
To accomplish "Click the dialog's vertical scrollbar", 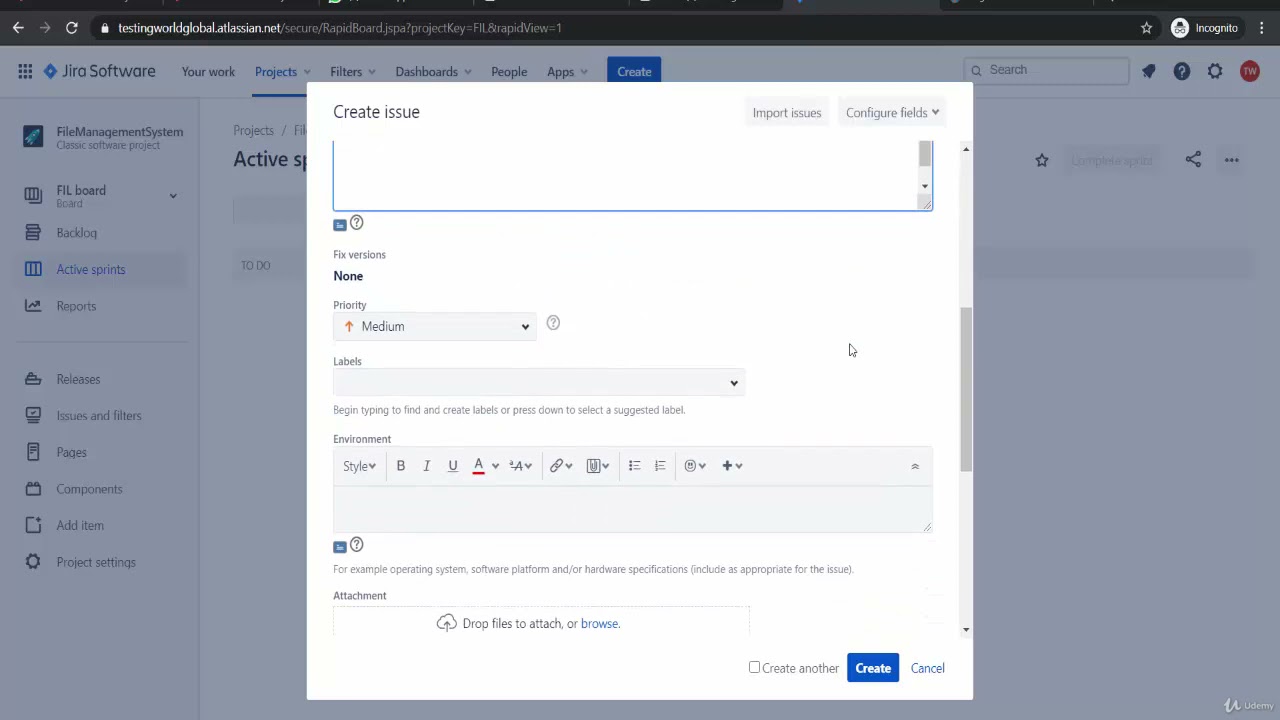I will pos(965,390).
